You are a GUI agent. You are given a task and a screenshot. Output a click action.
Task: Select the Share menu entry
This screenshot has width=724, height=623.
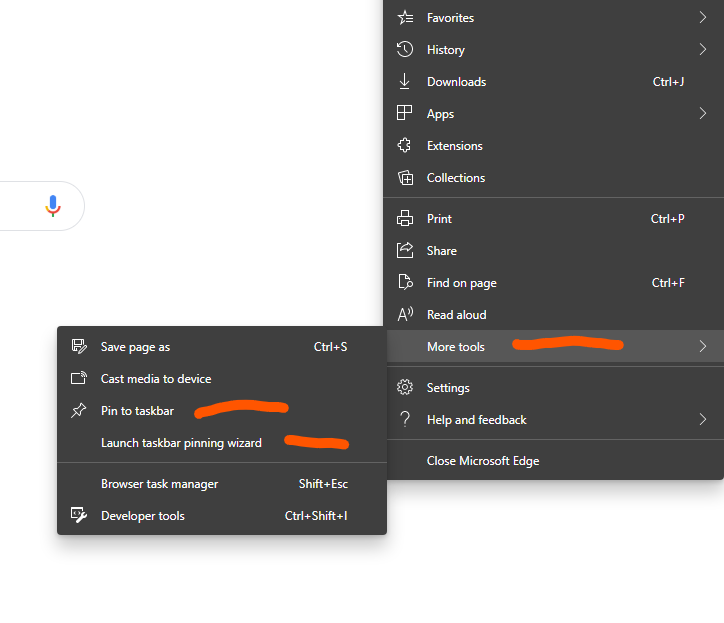(x=553, y=250)
